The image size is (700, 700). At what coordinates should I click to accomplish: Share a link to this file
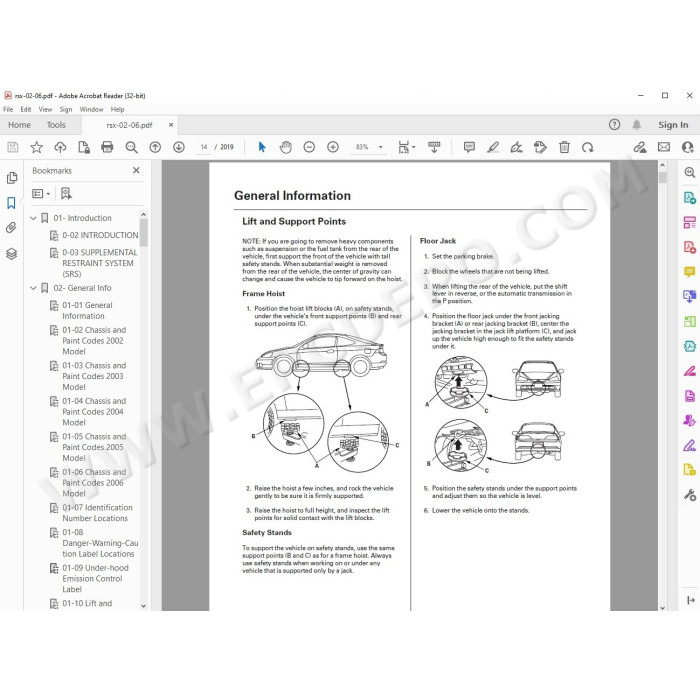coord(639,147)
